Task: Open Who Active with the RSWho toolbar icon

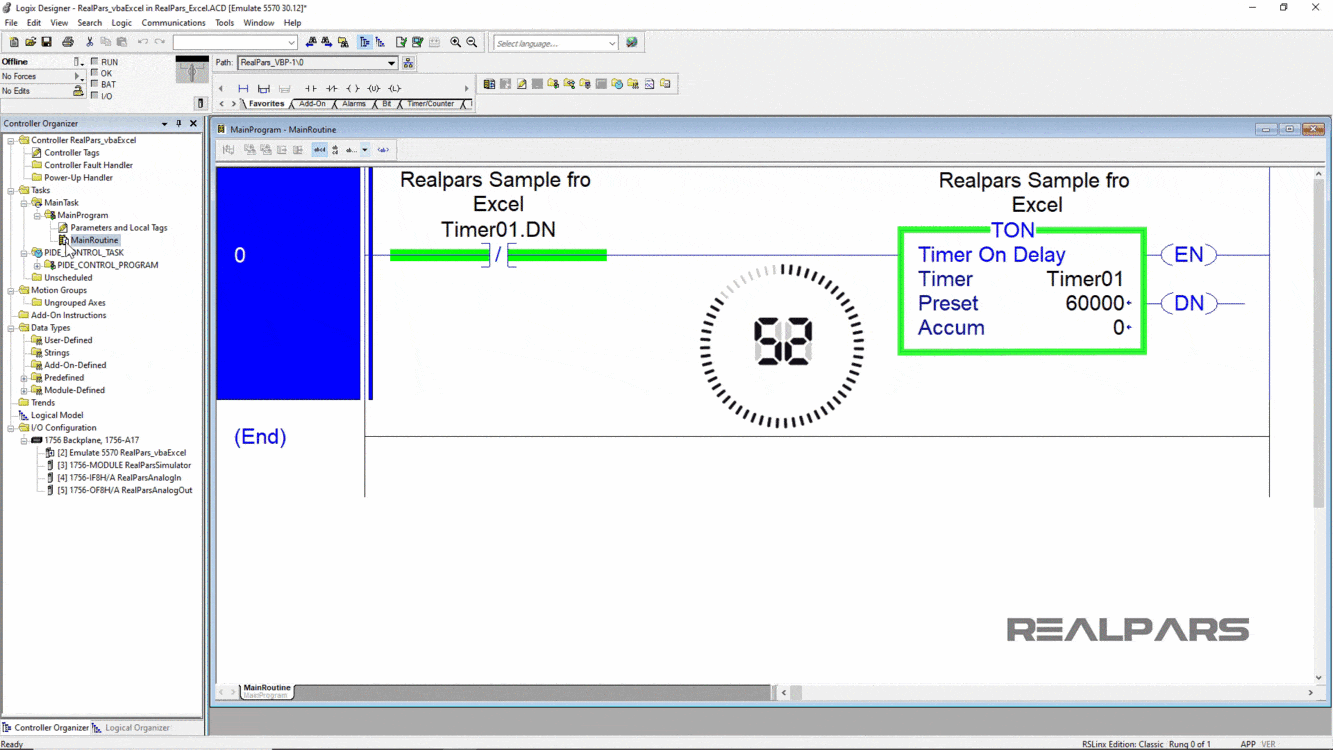Action: click(x=408, y=62)
